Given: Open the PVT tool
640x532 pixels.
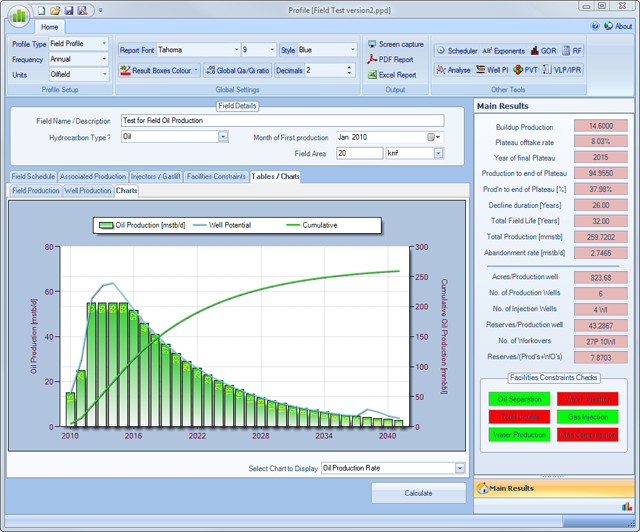Looking at the screenshot, I should (526, 70).
